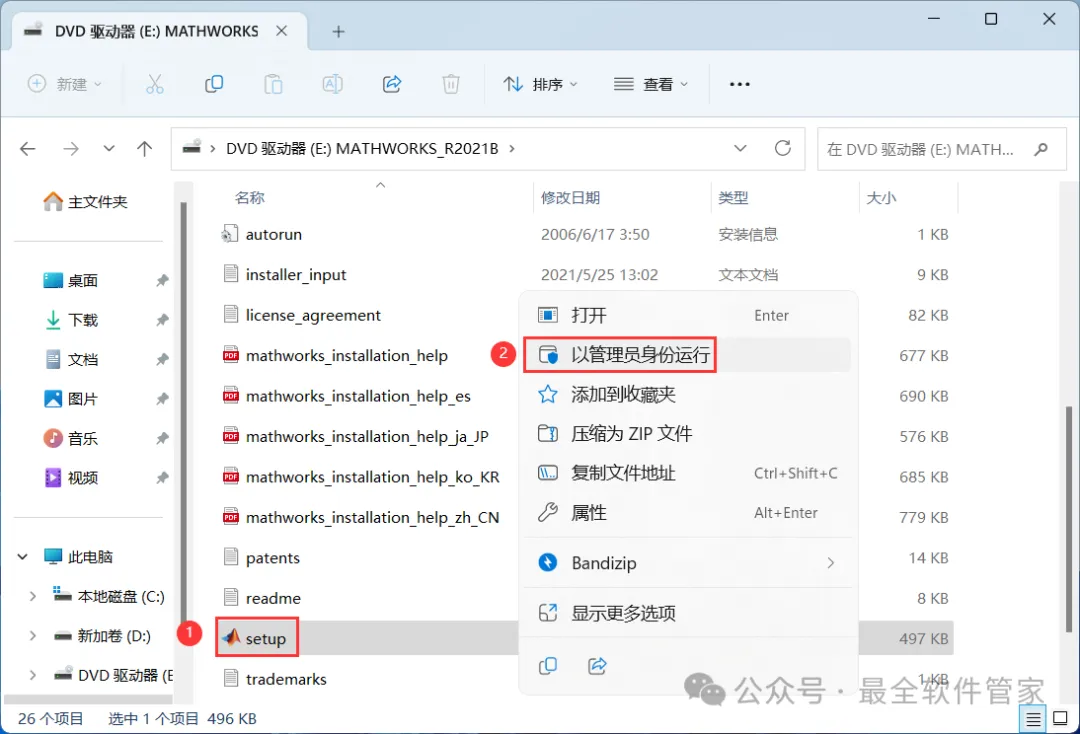Image resolution: width=1080 pixels, height=734 pixels.
Task: Open the 新建 dropdown
Action: point(64,84)
